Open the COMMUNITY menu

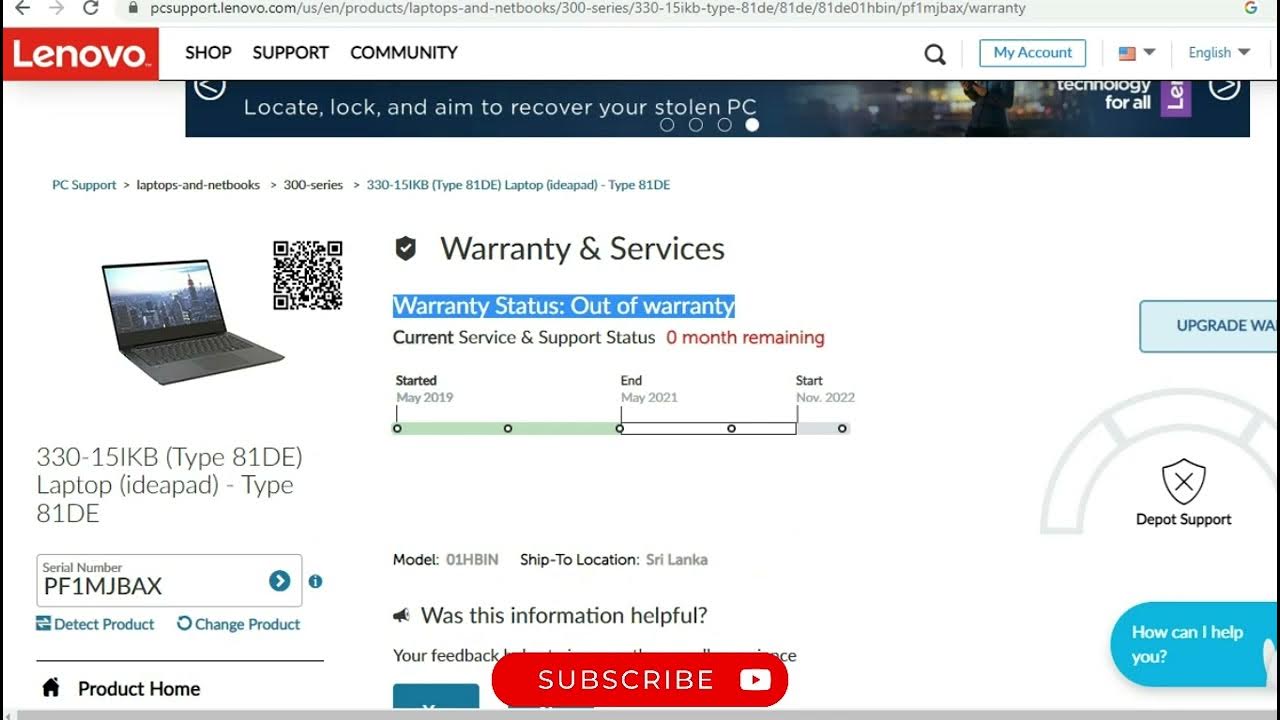404,53
